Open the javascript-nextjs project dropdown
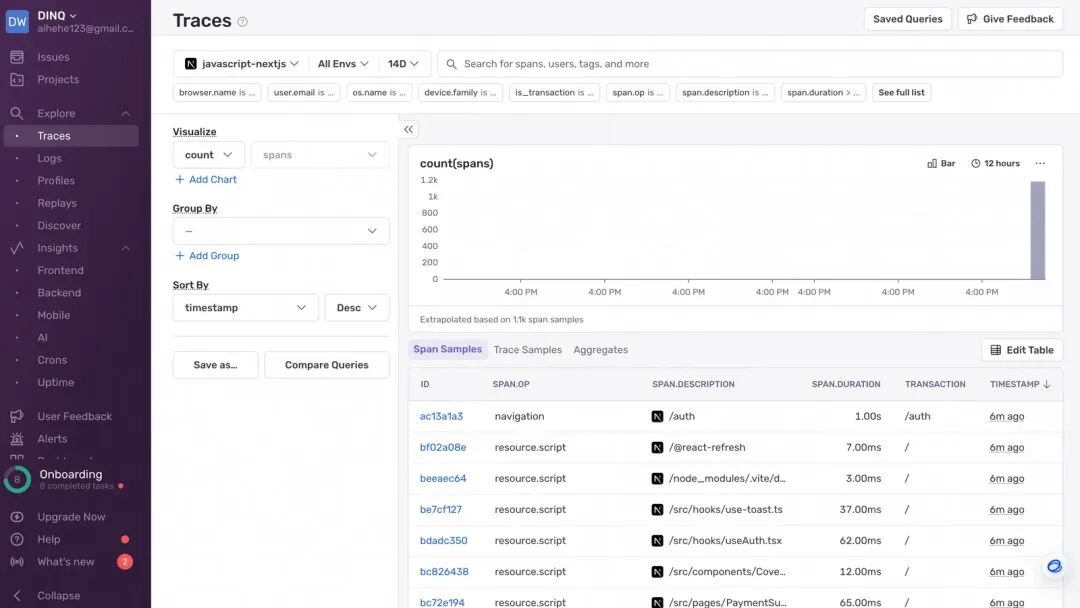The image size is (1080, 608). [241, 63]
